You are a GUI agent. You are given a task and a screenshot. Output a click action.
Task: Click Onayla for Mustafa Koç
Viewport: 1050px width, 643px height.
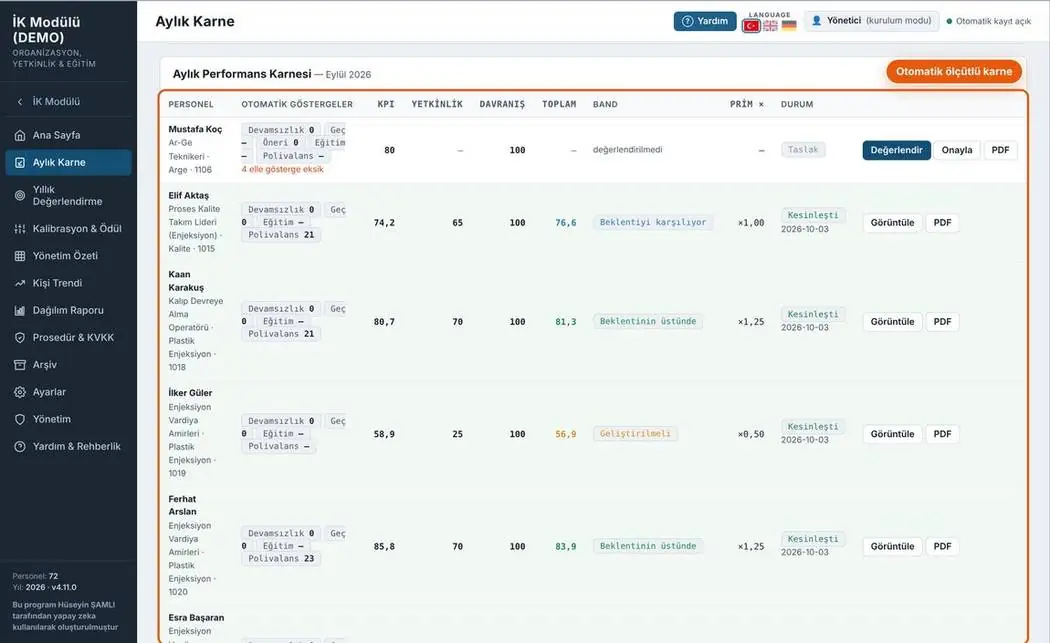click(x=957, y=150)
